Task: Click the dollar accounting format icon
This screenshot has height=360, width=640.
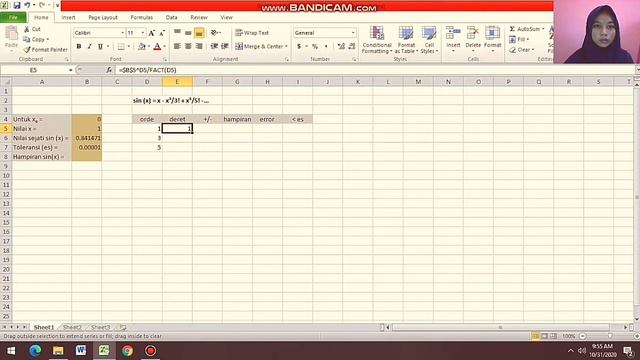Action: pos(299,47)
